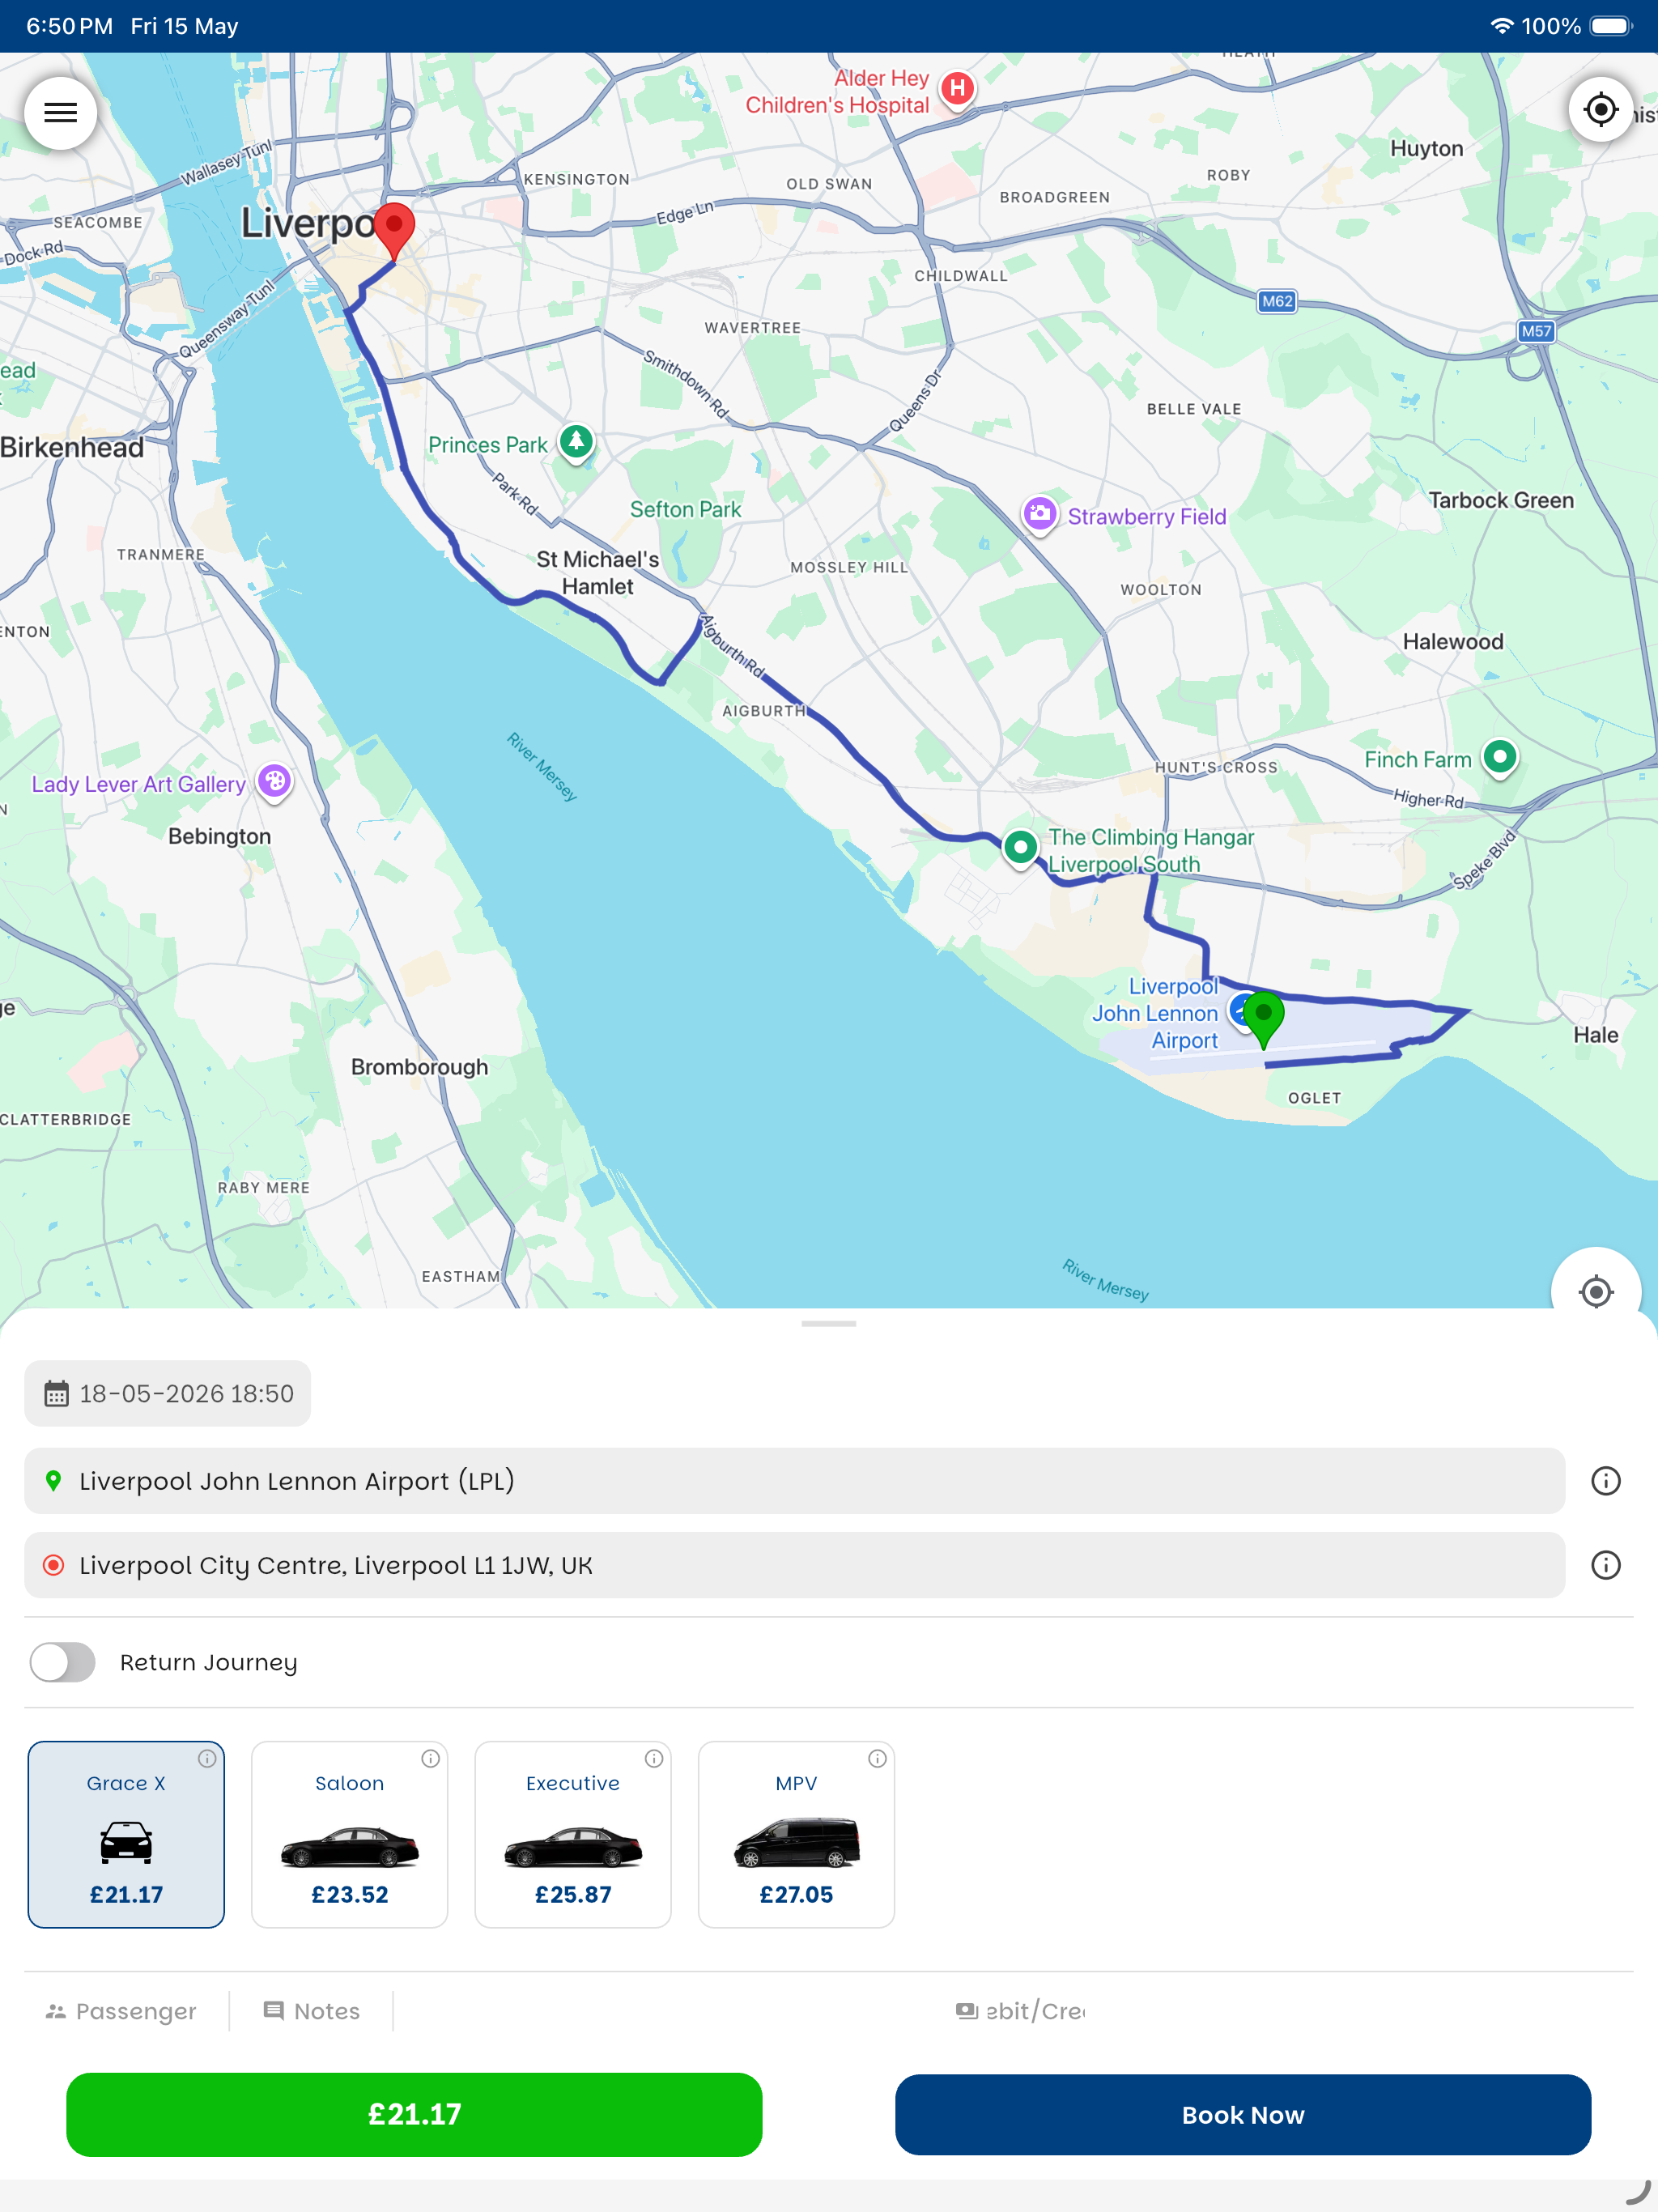
Task: Tap the St Michael's Hamlet label
Action: tap(598, 573)
